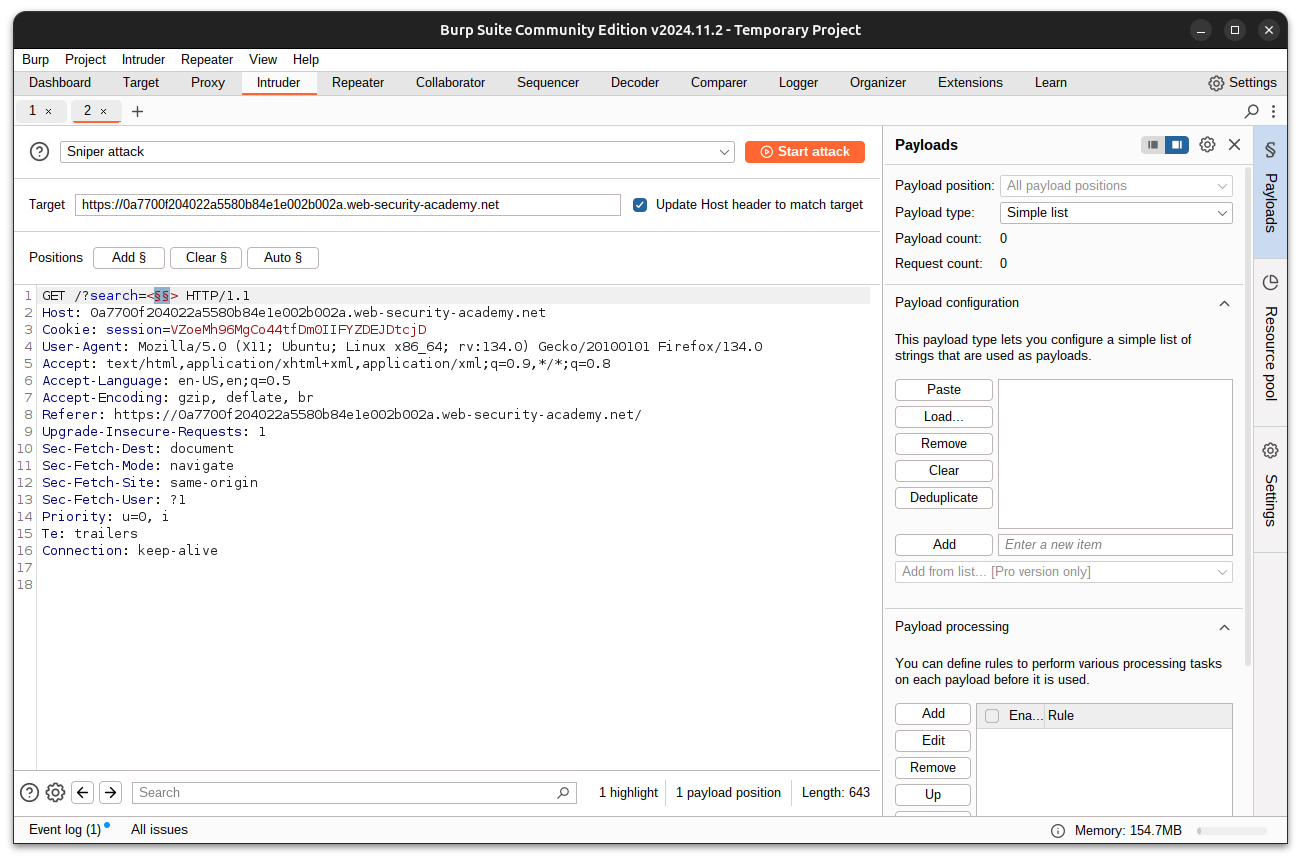Open Payloads side tab icon
The image size is (1301, 860).
click(1270, 150)
